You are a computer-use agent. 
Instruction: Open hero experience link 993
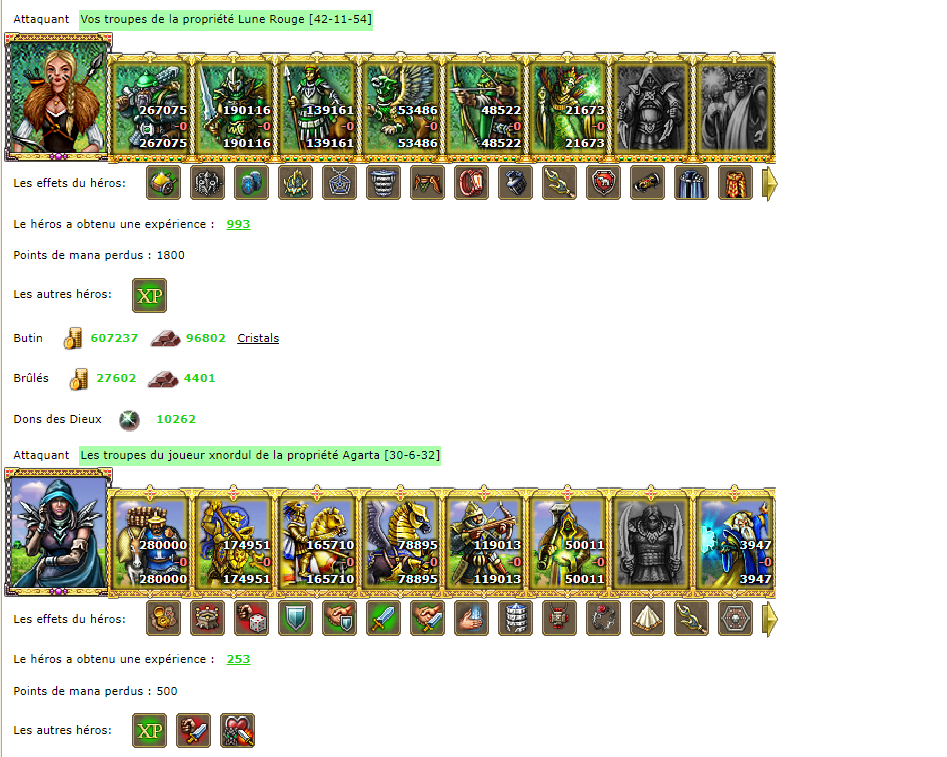pos(238,224)
